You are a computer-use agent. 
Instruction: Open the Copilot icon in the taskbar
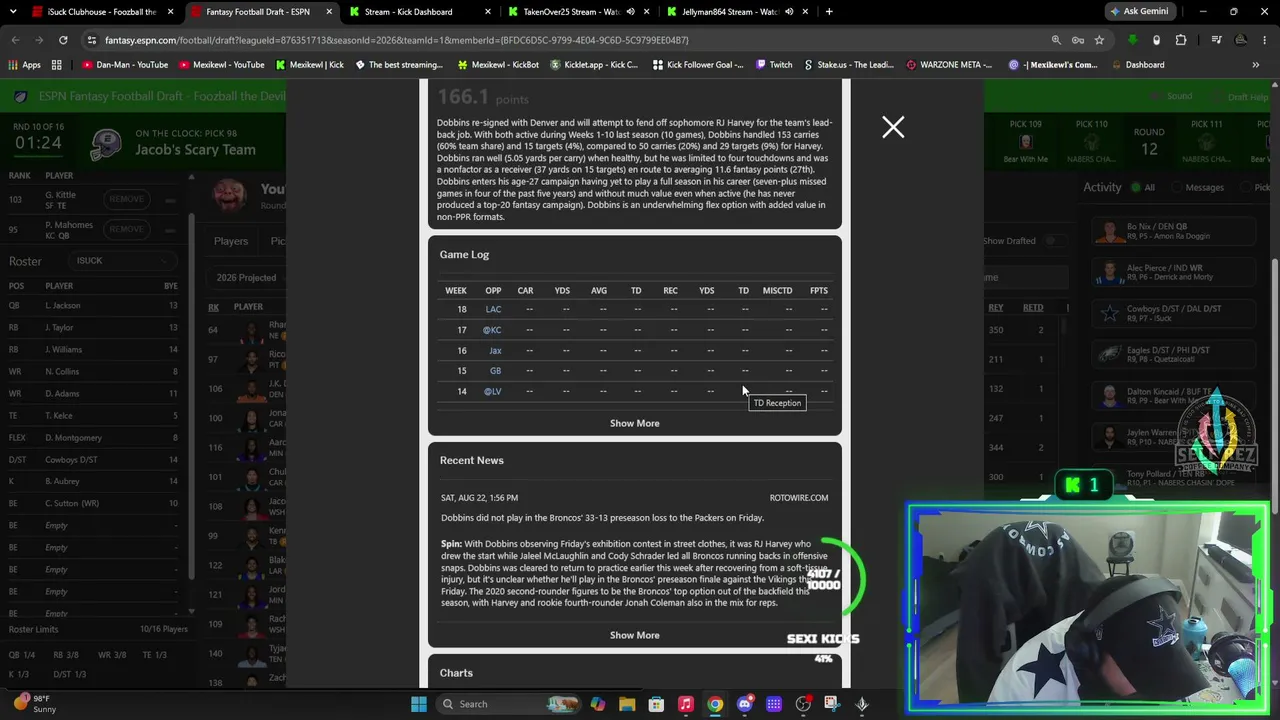coord(597,704)
